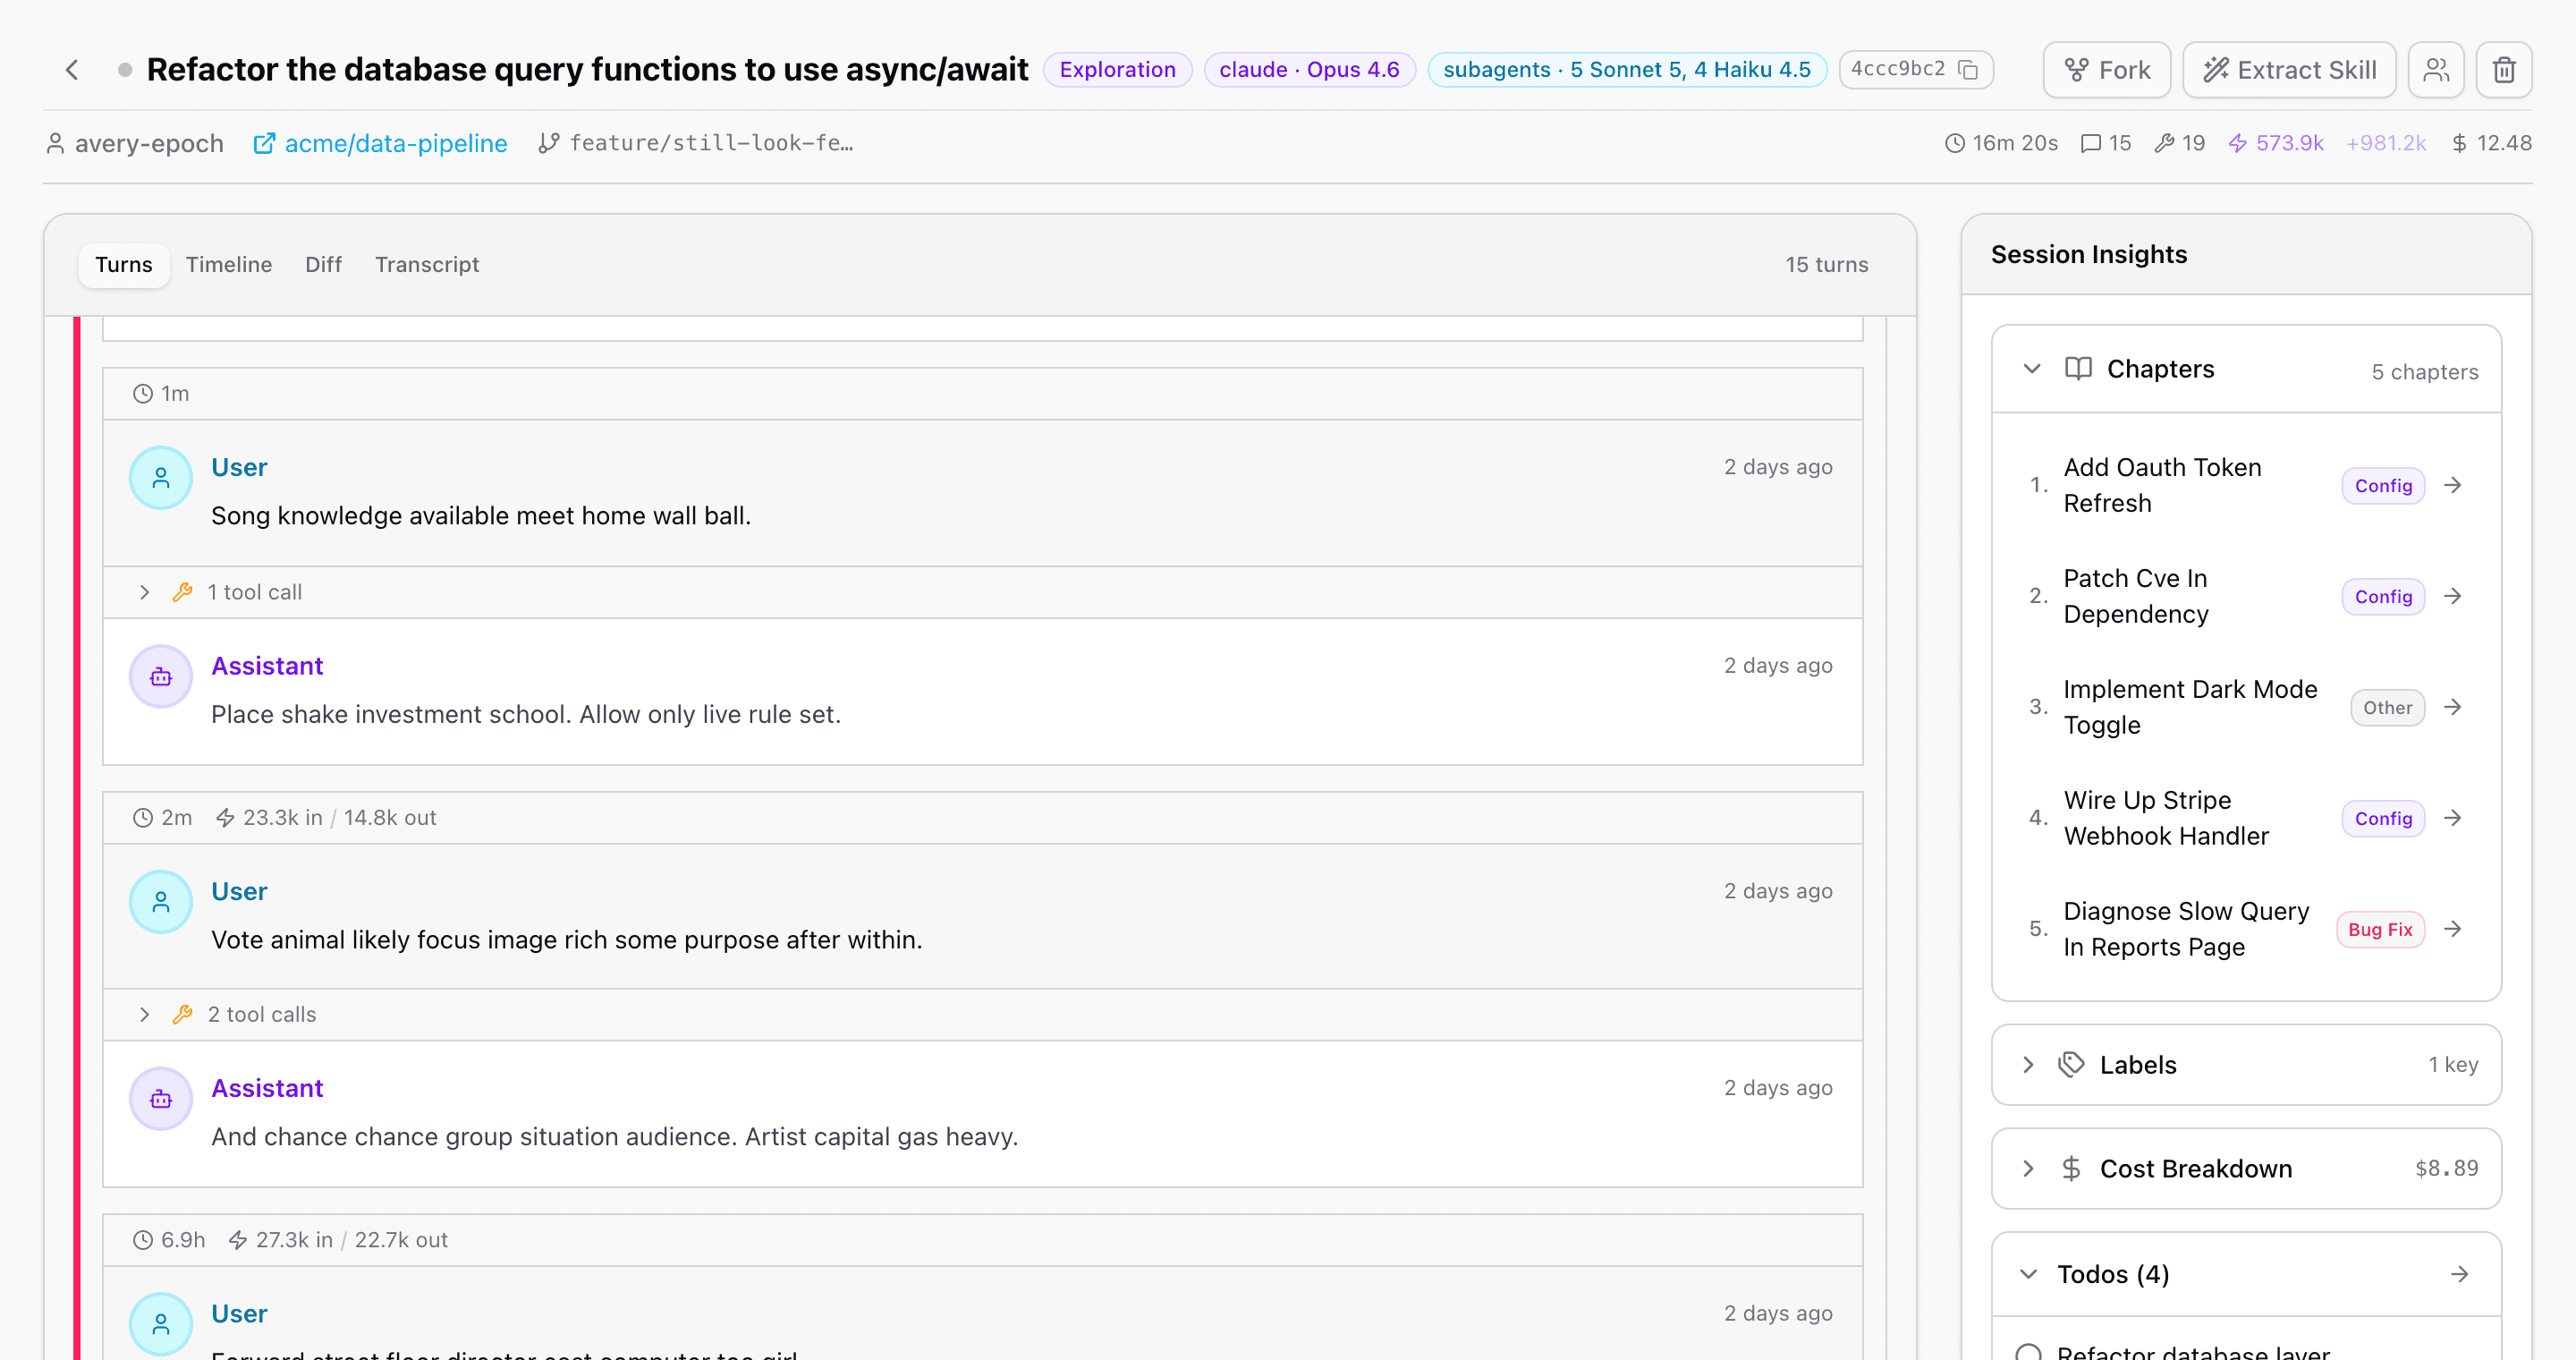Check the Refactor database layer todo circle
2576x1360 pixels.
click(2029, 1353)
